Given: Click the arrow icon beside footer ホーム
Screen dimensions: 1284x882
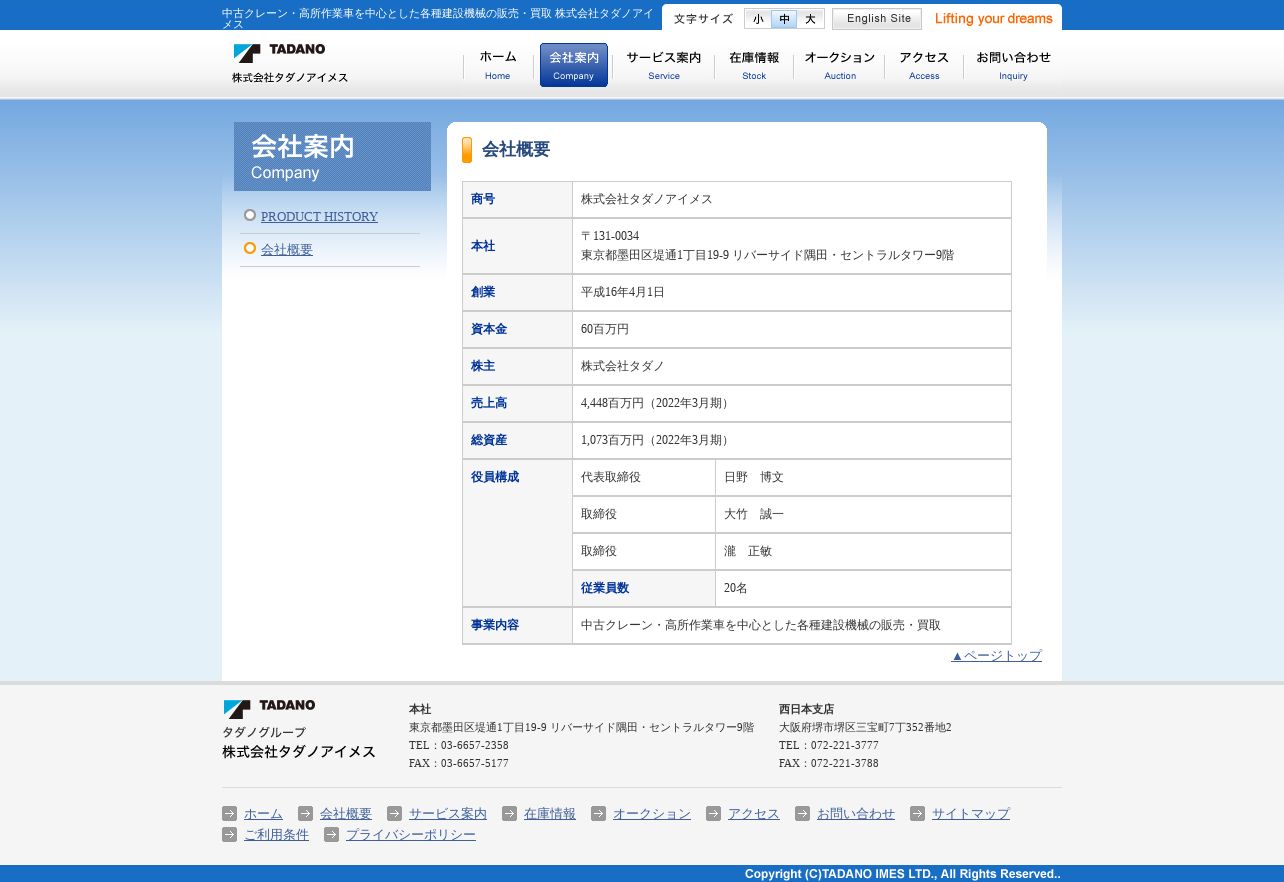Looking at the screenshot, I should [230, 814].
